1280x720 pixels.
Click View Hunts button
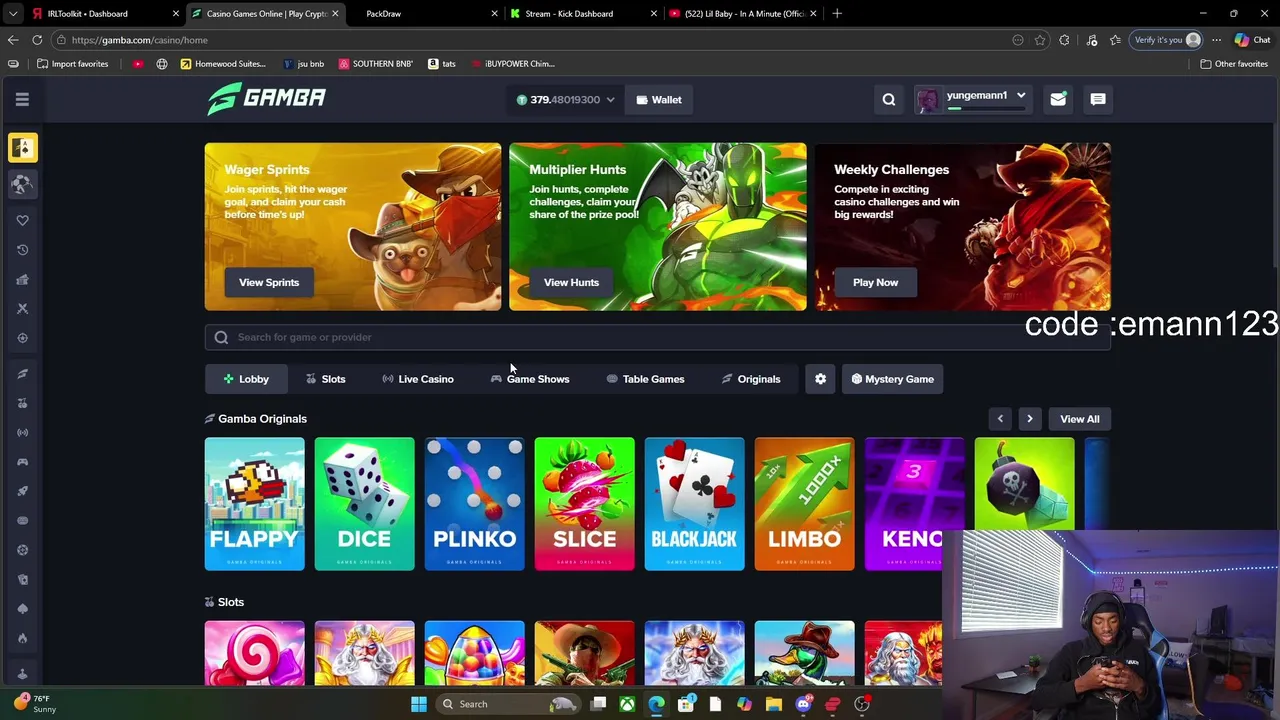pyautogui.click(x=571, y=282)
